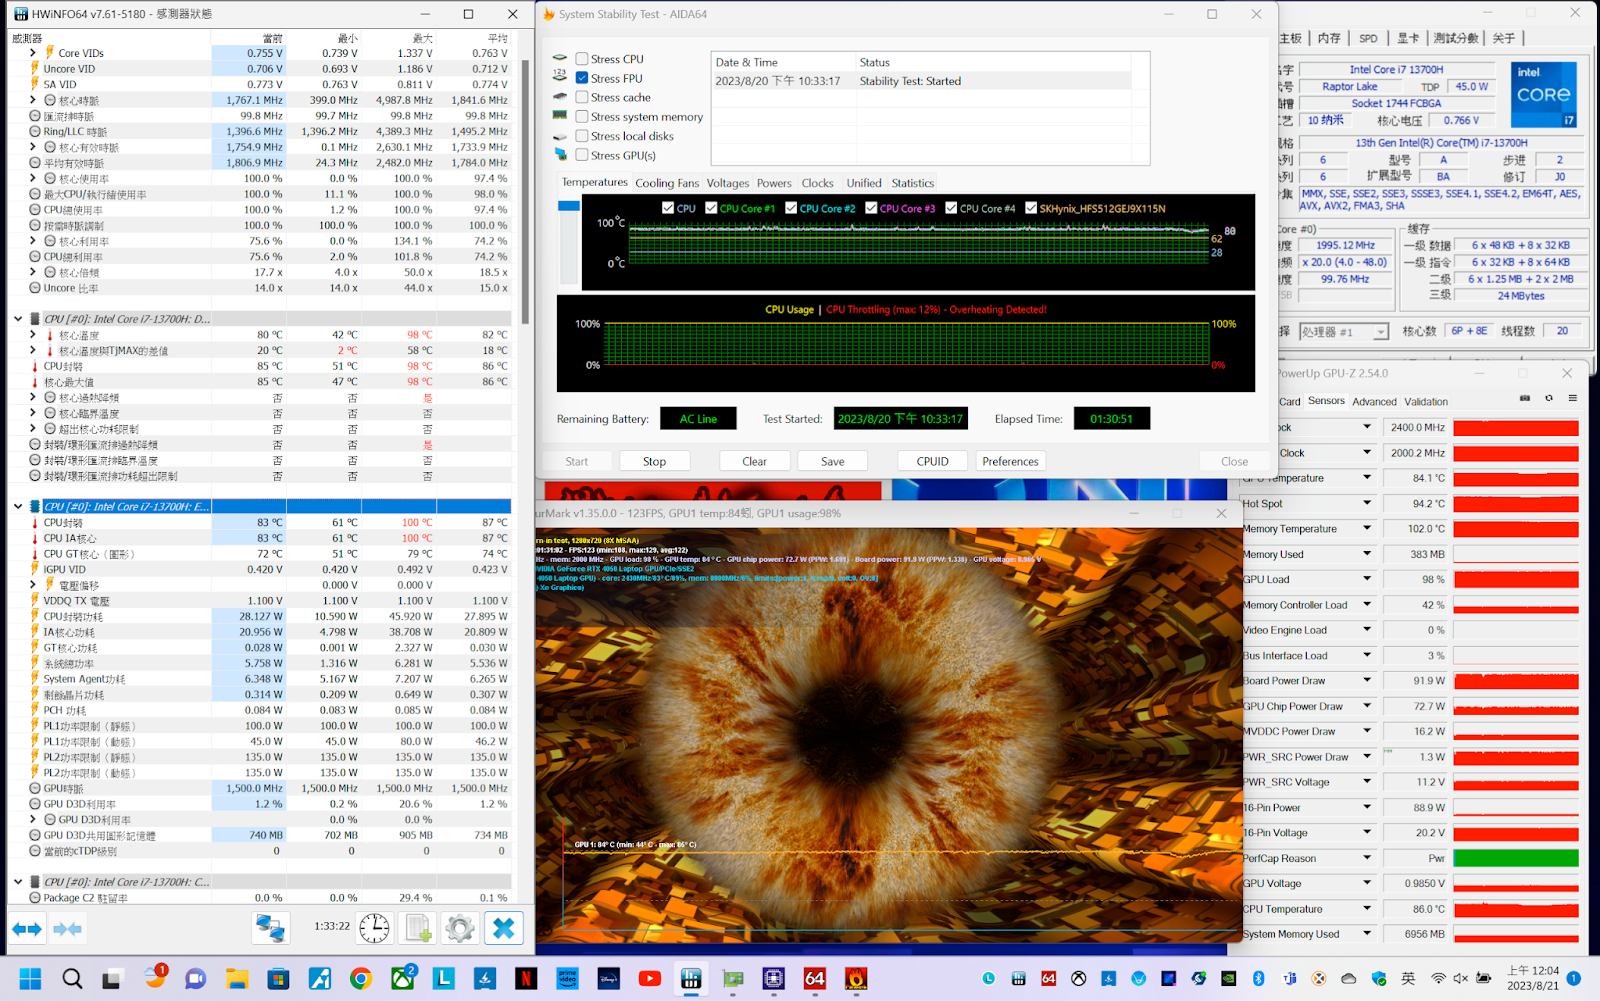
Task: Open Task View on taskbar
Action: click(112, 978)
